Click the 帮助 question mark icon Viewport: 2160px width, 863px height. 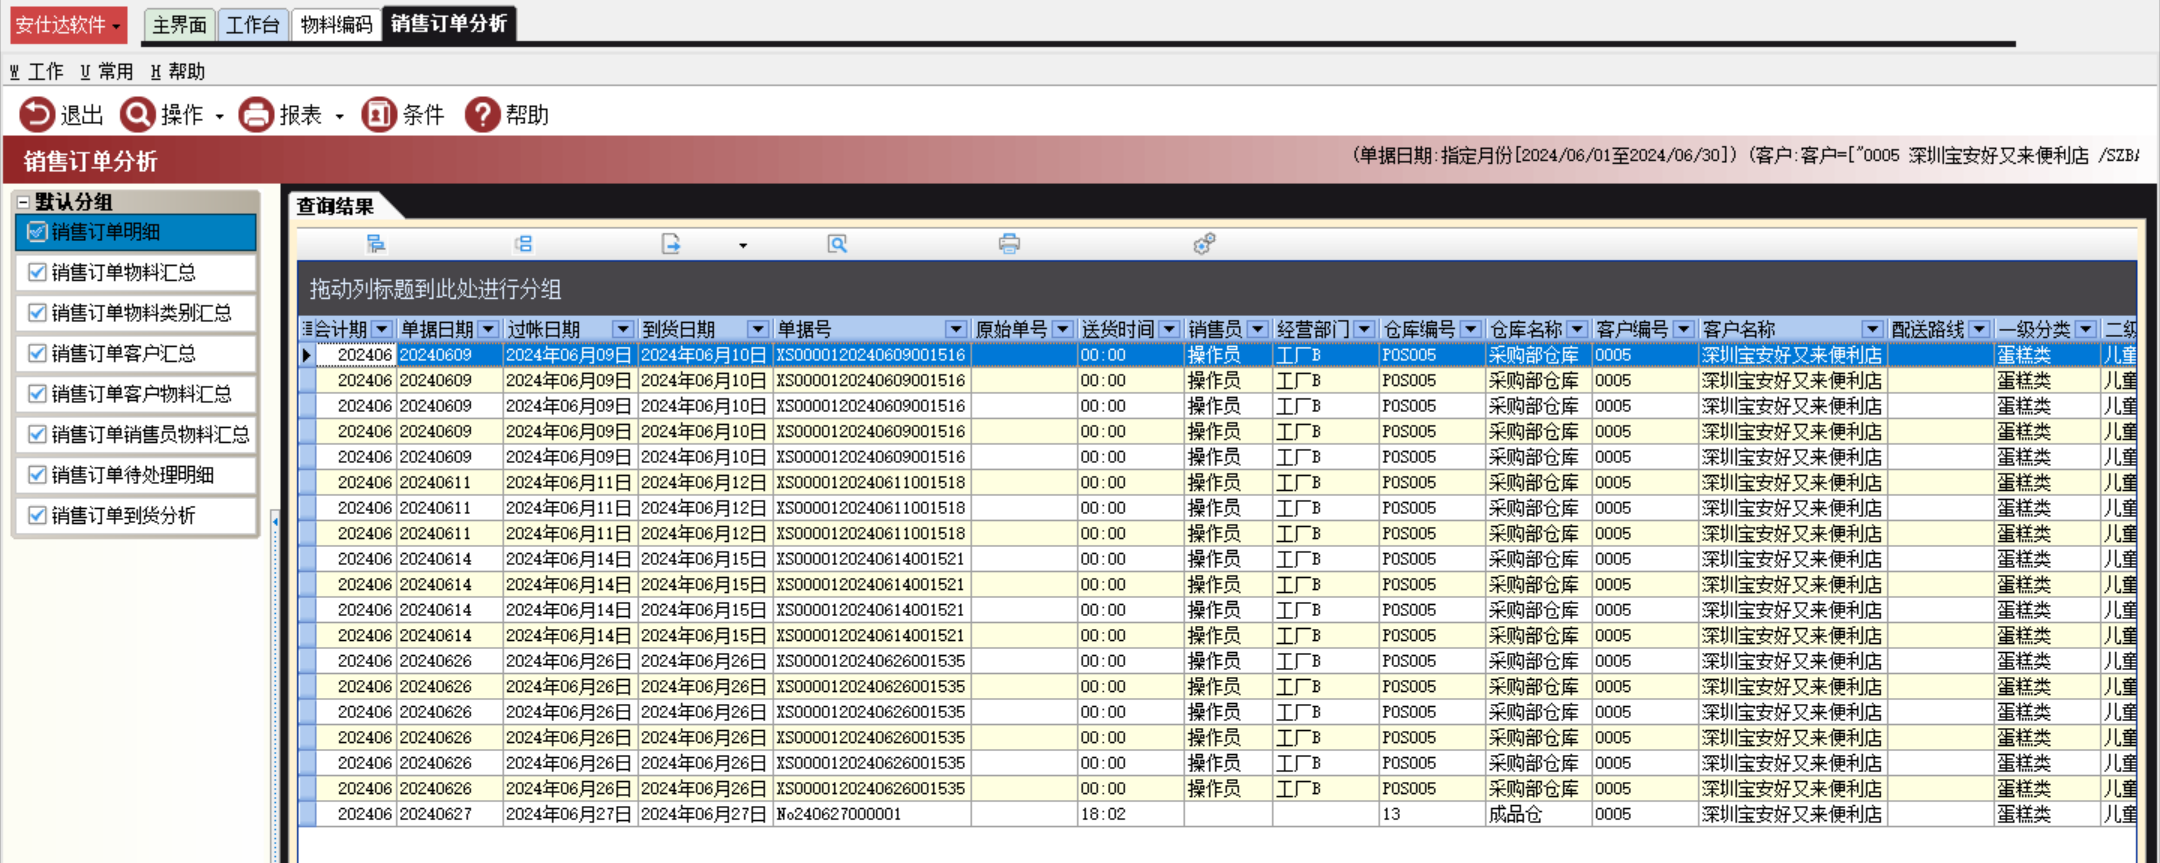point(482,115)
